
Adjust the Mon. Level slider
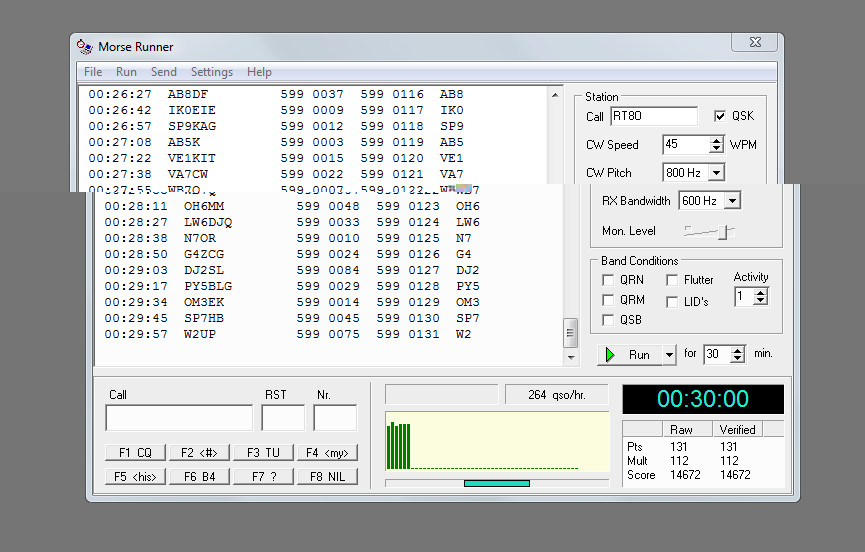tap(723, 231)
